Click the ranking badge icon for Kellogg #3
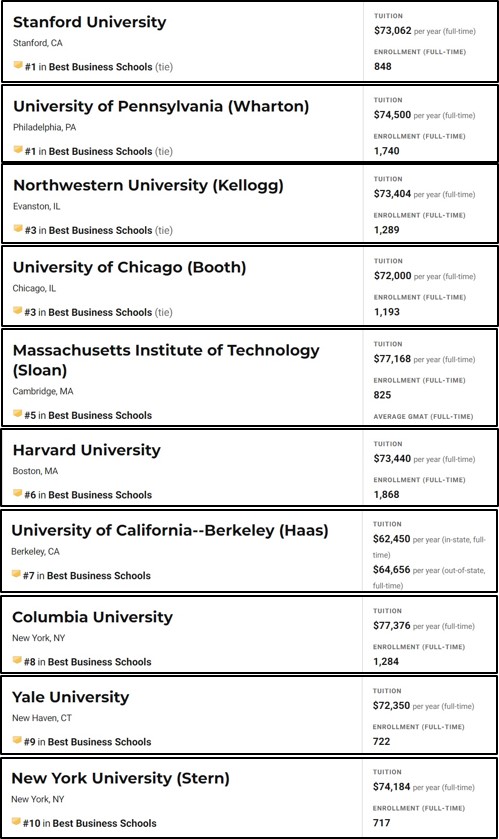This screenshot has height=839, width=499. (x=18, y=229)
